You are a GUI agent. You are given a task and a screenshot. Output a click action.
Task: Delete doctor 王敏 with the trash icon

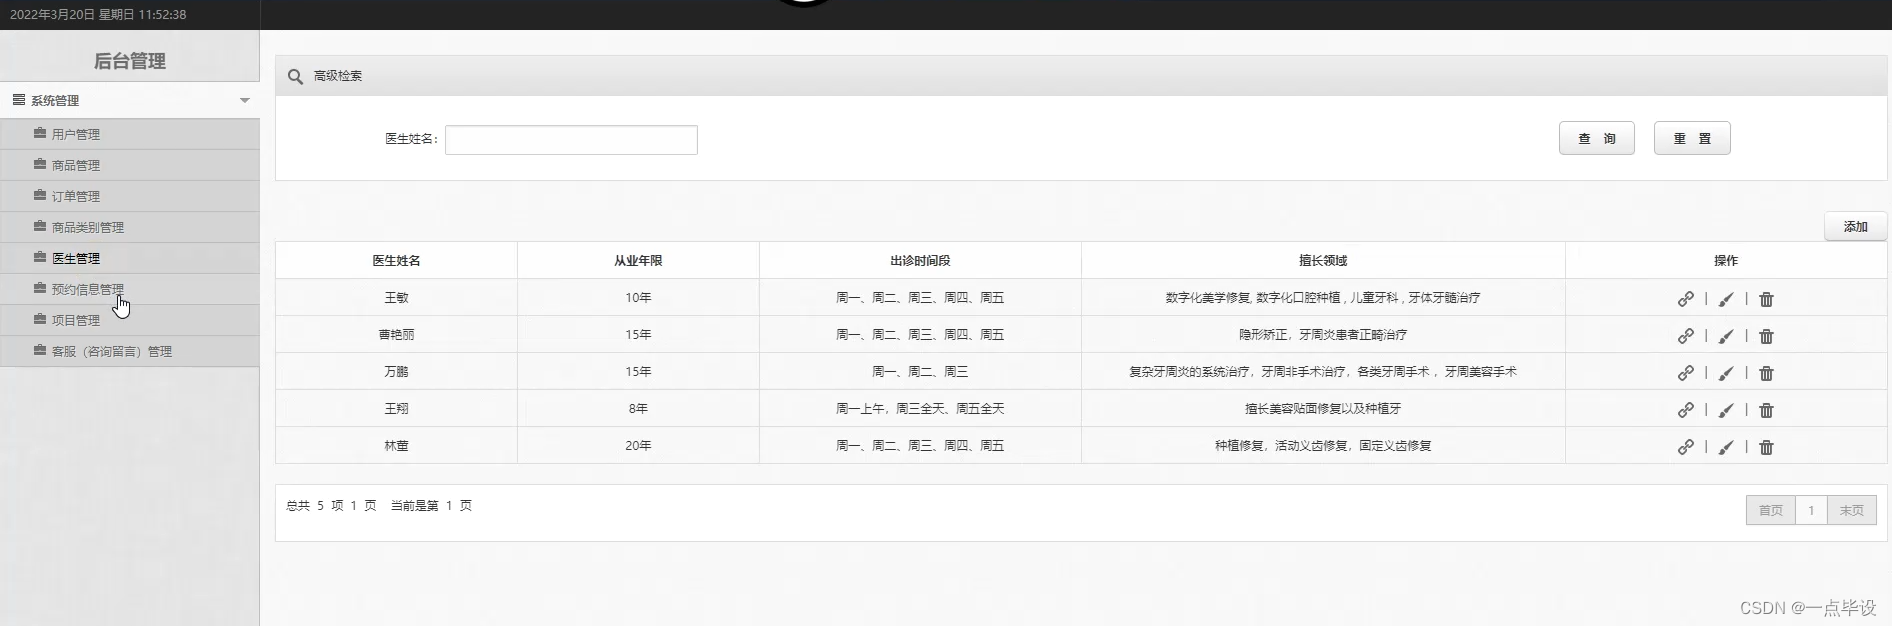pyautogui.click(x=1766, y=299)
